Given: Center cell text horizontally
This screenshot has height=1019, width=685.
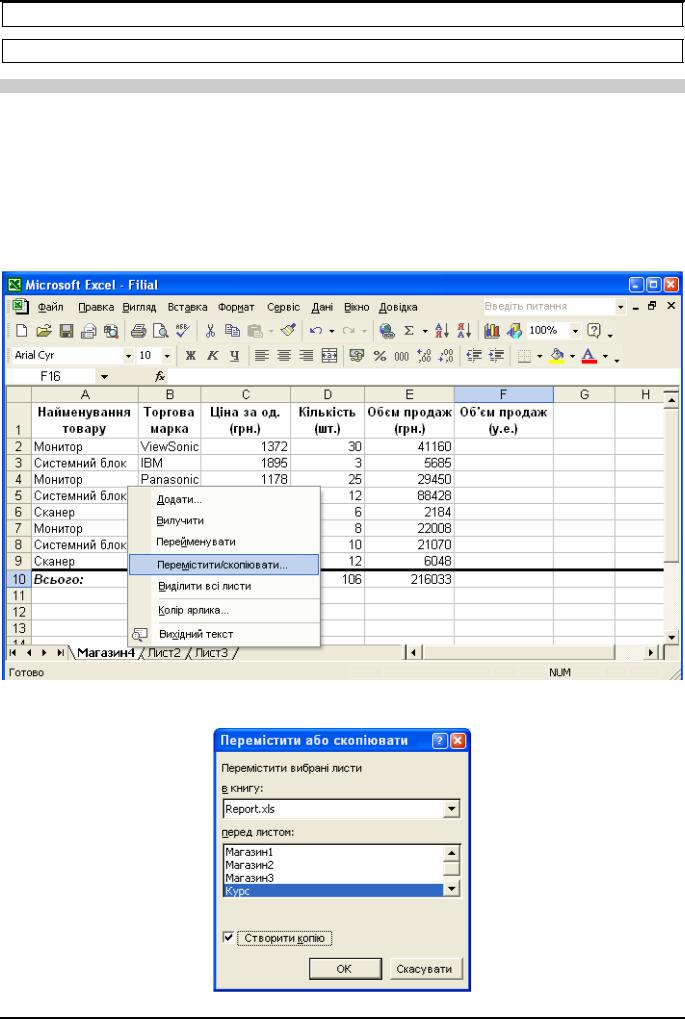Looking at the screenshot, I should pos(284,355).
